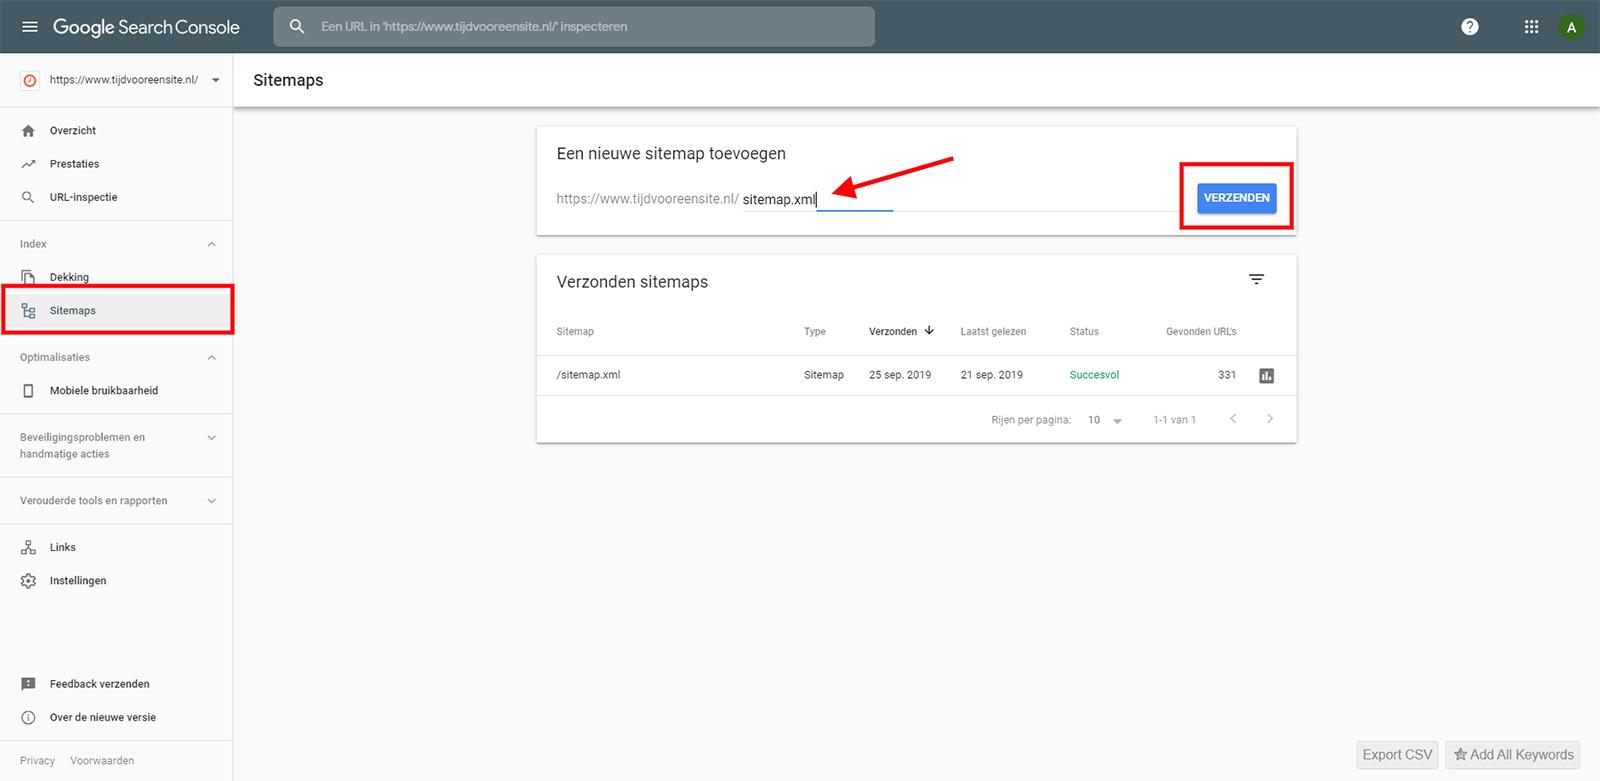
Task: Open the account avatar 'A'
Action: point(1571,27)
